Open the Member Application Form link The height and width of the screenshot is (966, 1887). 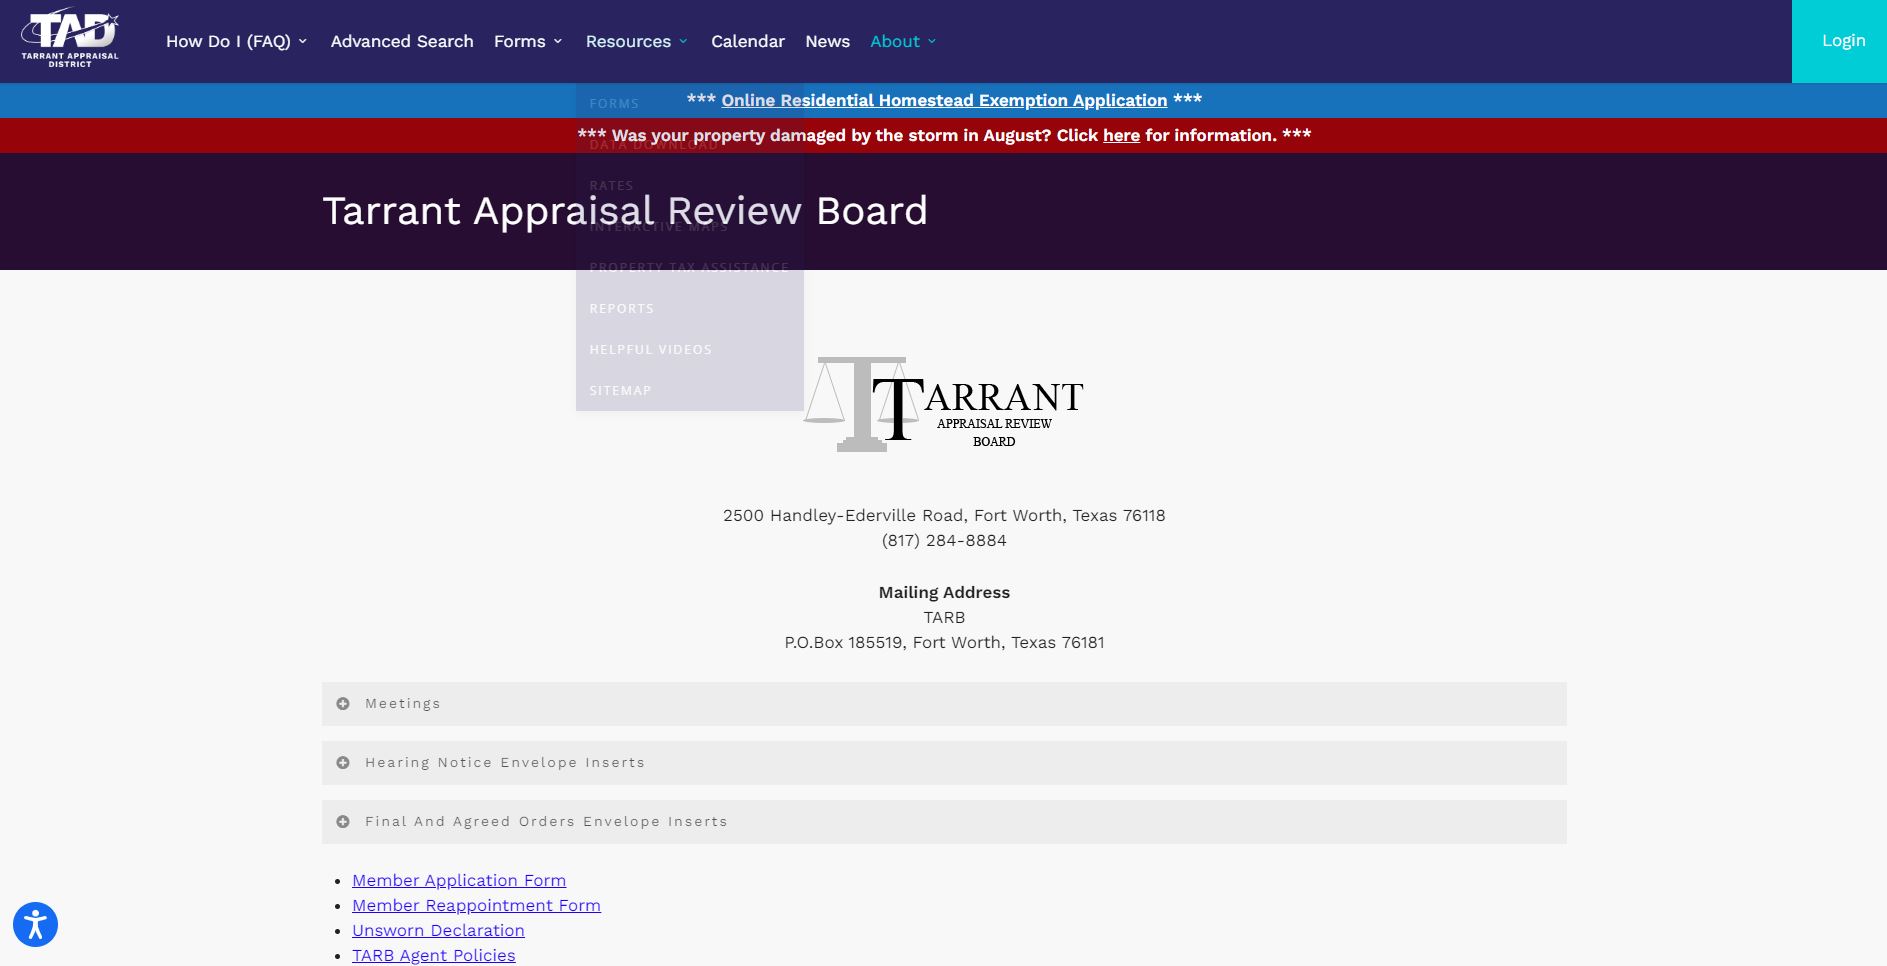coord(458,880)
